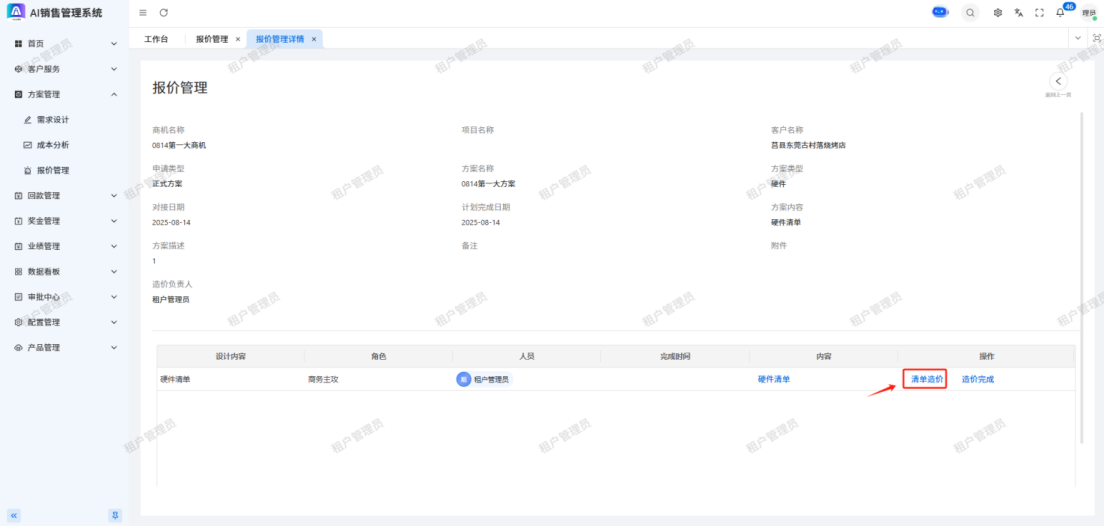Screen dimensions: 1104x527
Task: Click the AI assistant robot icon
Action: click(x=940, y=12)
